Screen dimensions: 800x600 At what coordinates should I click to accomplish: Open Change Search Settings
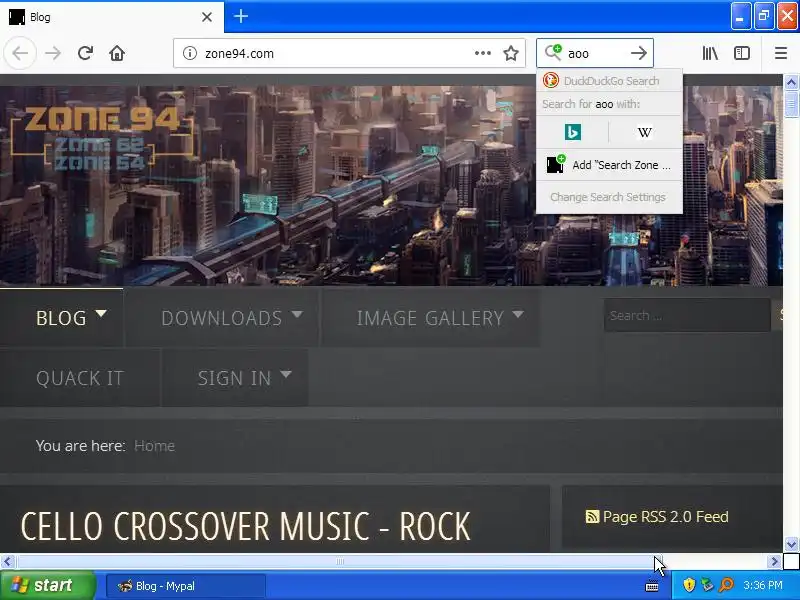[x=609, y=197]
